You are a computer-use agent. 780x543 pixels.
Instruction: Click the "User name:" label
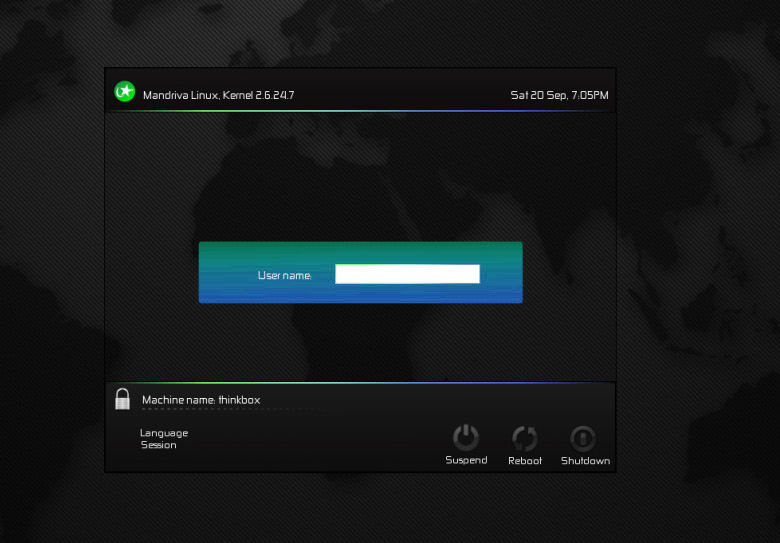(285, 275)
